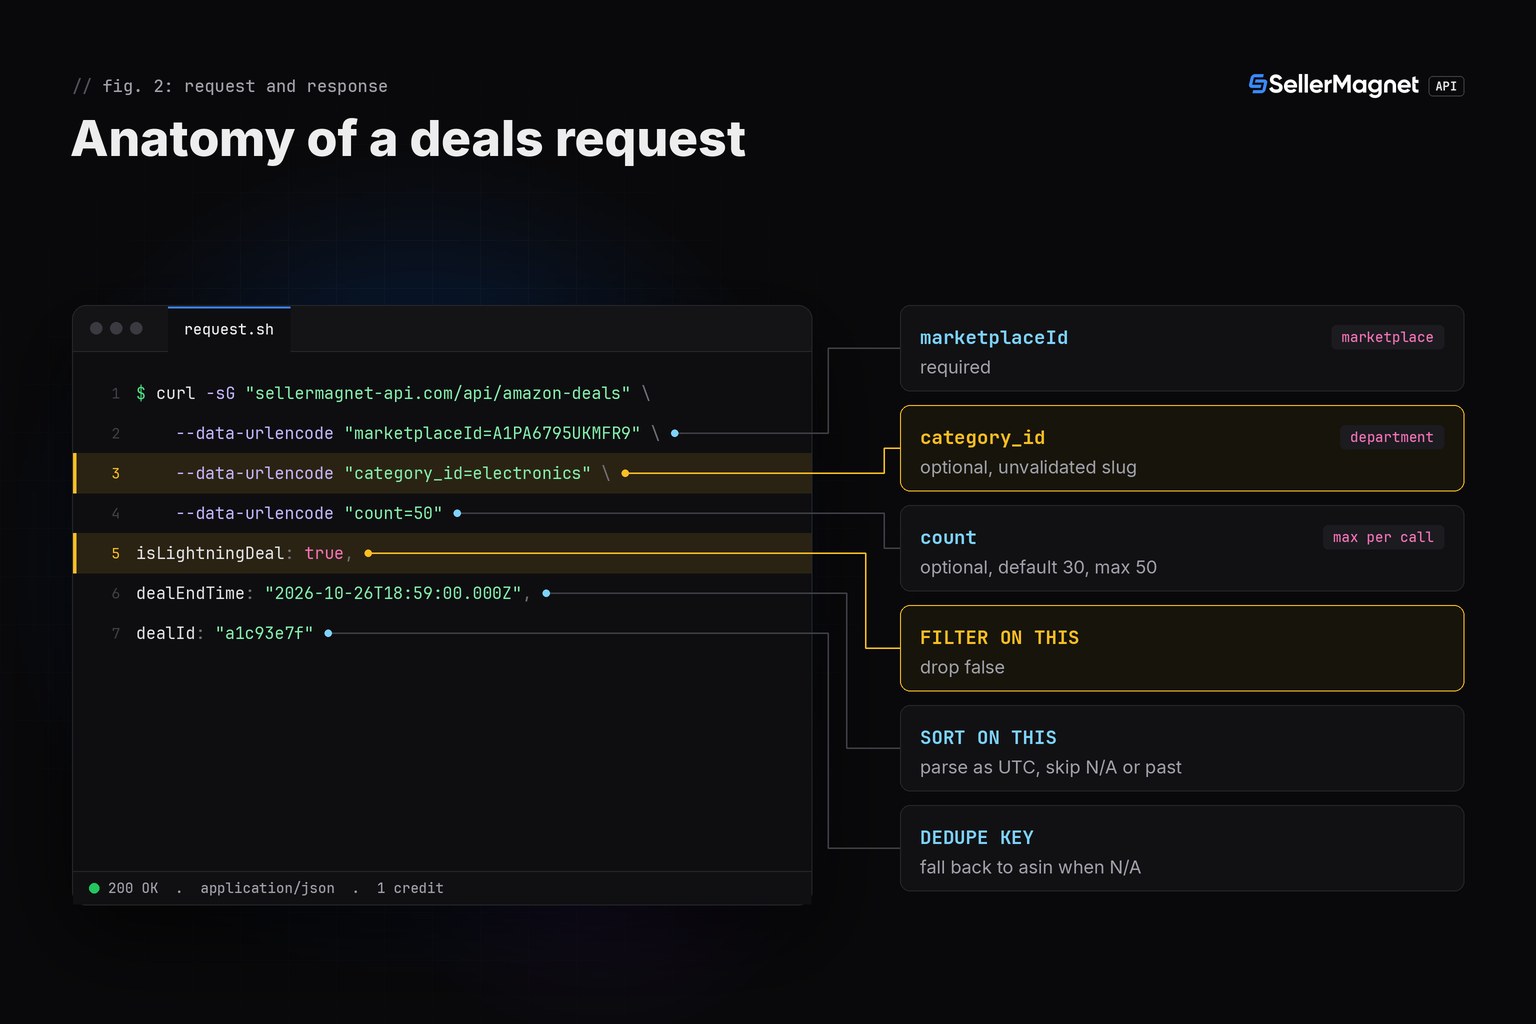Select the count annotation card title
The height and width of the screenshot is (1024, 1536).
tap(948, 537)
